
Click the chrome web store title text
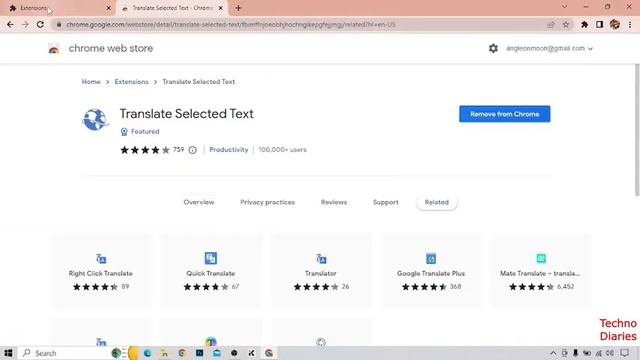111,48
